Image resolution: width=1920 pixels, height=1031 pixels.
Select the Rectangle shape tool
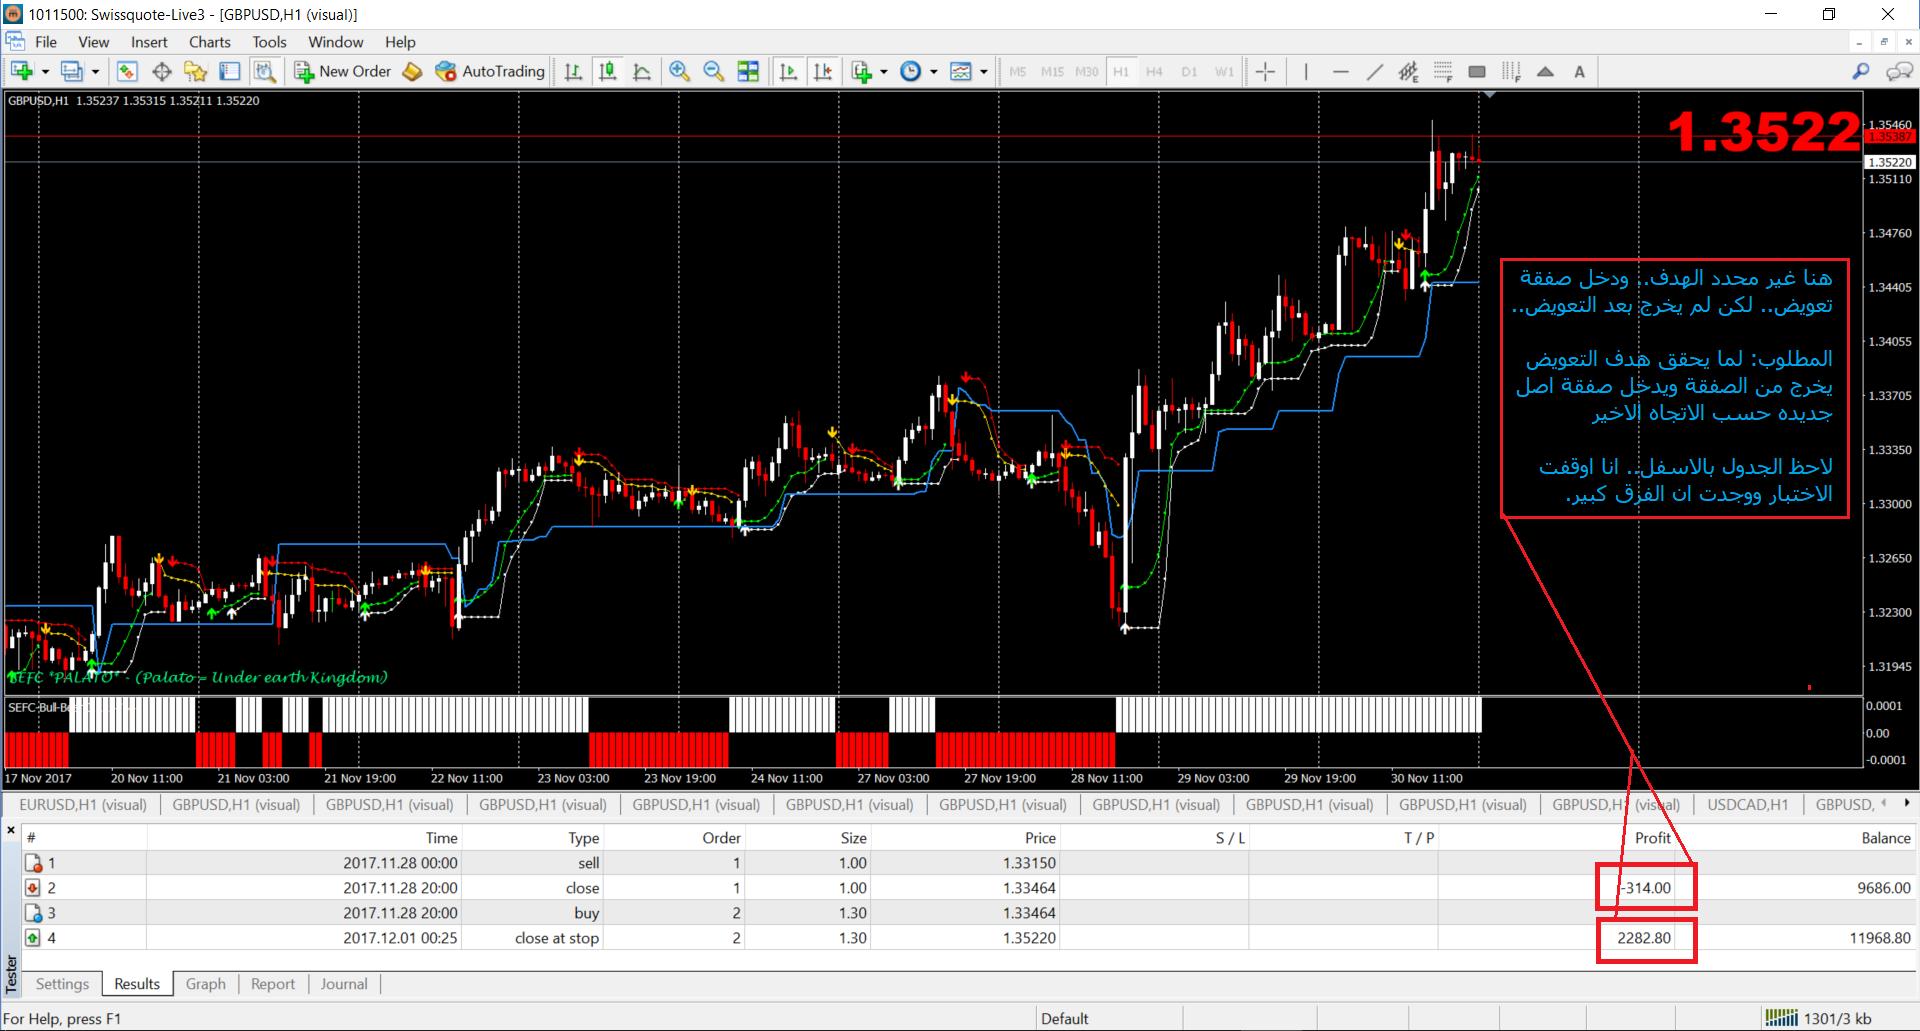[x=1477, y=71]
